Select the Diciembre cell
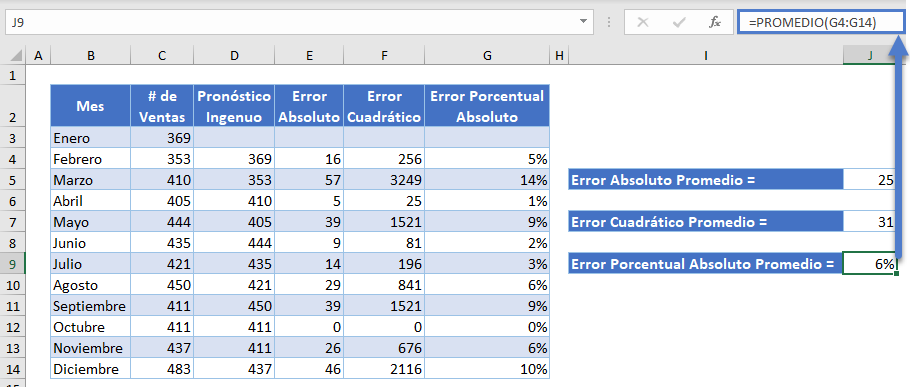 tap(91, 369)
